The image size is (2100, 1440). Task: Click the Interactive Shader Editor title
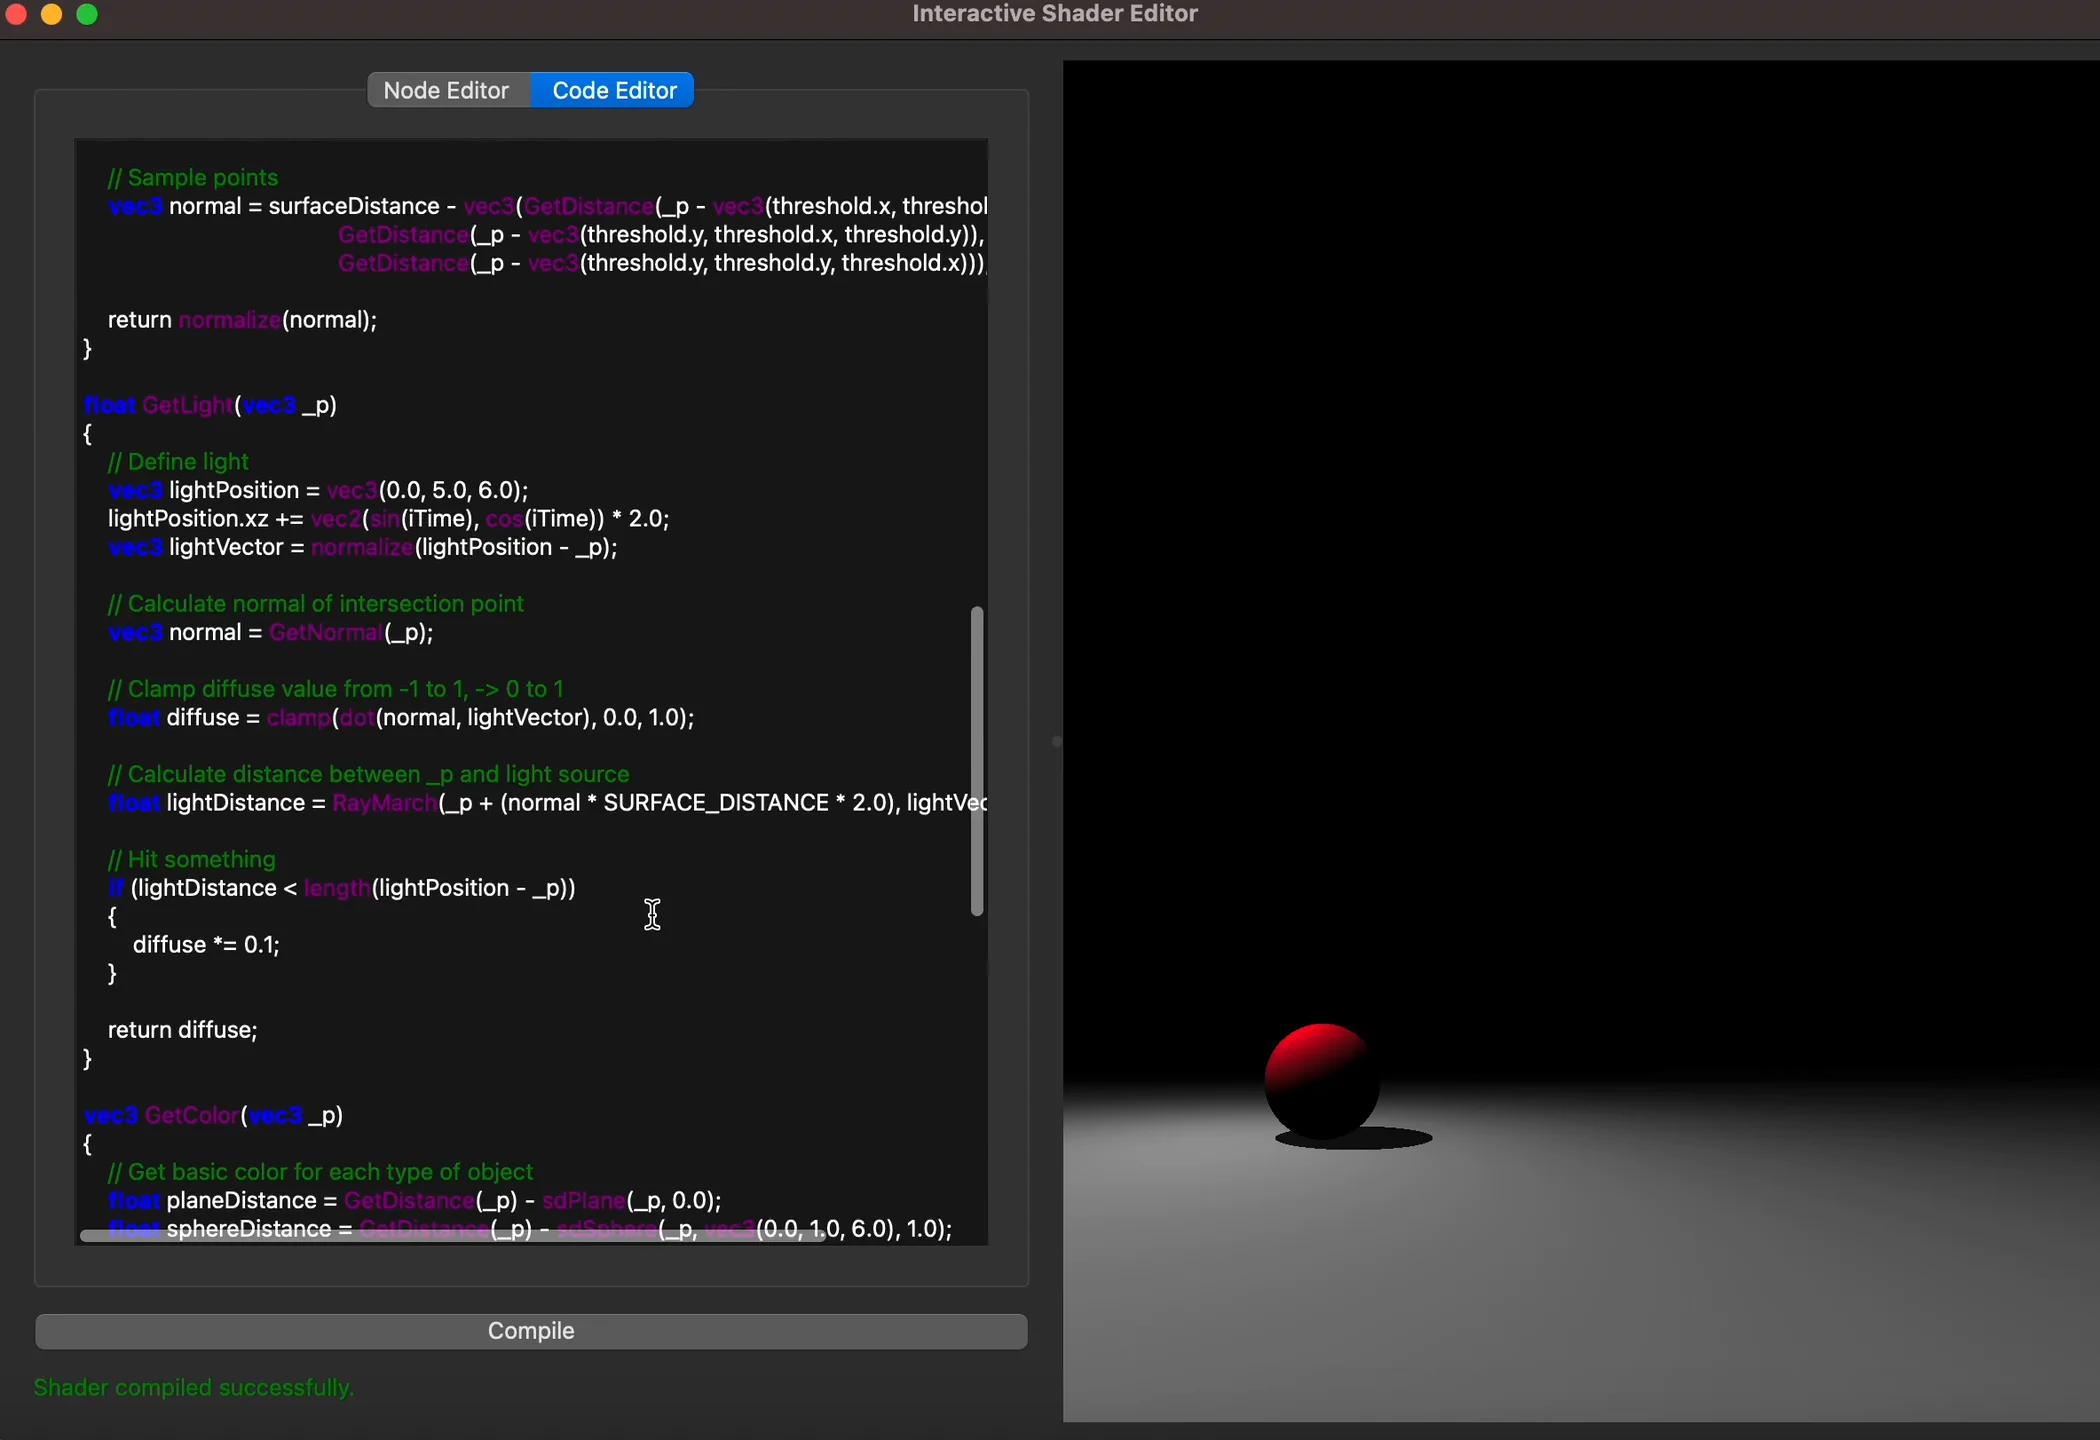[1054, 14]
